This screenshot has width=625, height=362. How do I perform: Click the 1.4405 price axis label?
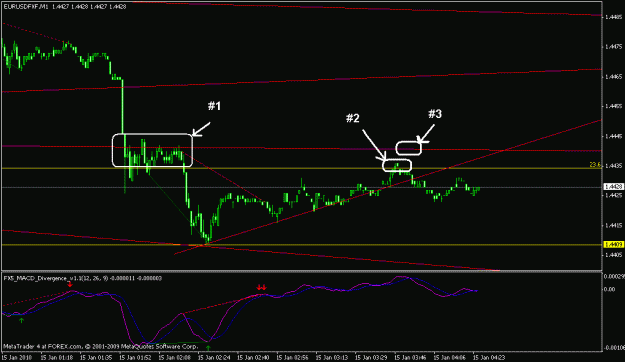coord(613,255)
